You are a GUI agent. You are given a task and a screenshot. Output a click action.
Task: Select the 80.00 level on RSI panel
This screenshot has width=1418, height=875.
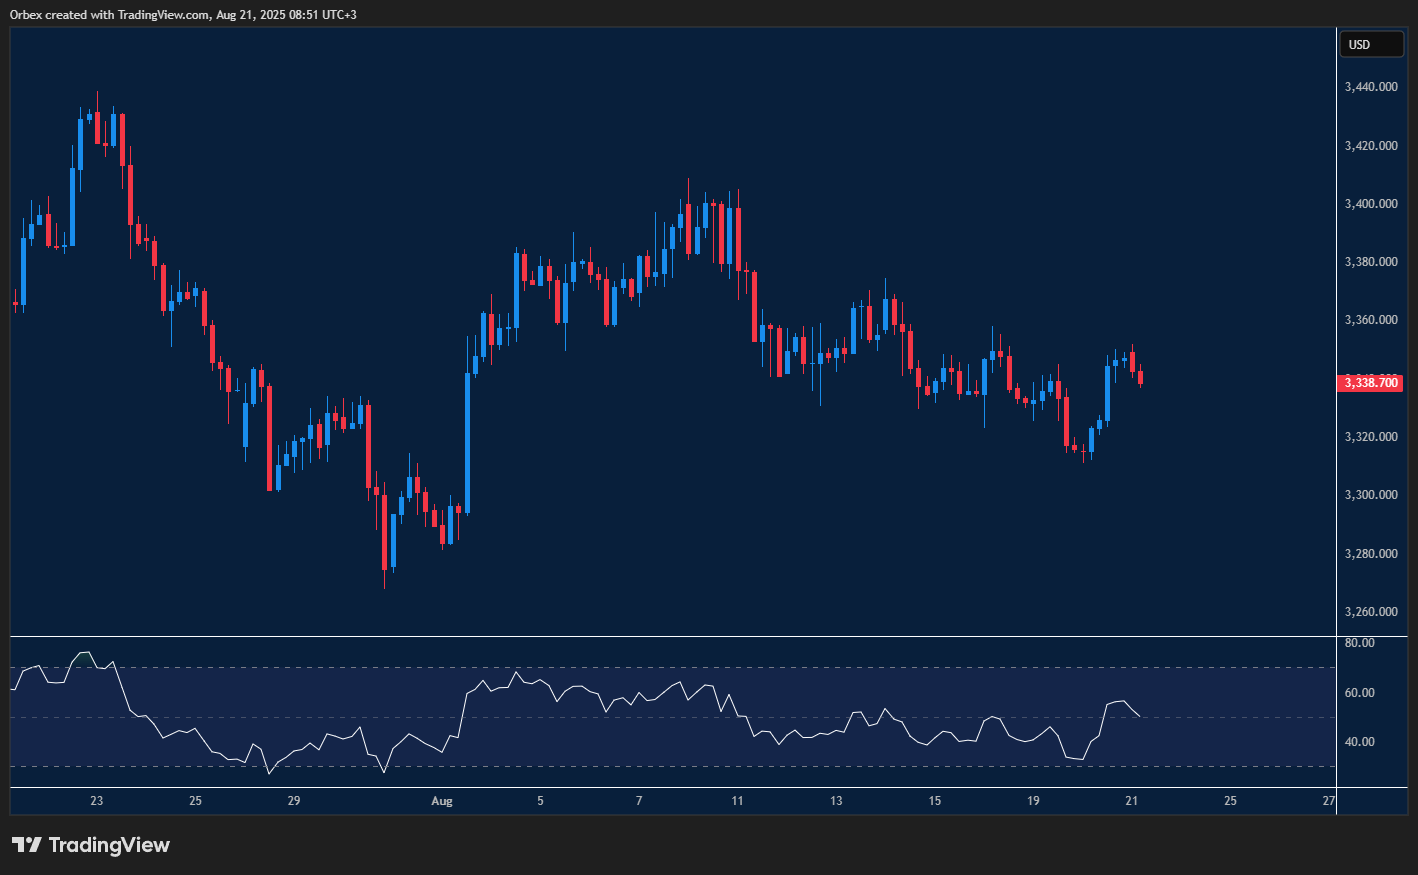point(1359,643)
